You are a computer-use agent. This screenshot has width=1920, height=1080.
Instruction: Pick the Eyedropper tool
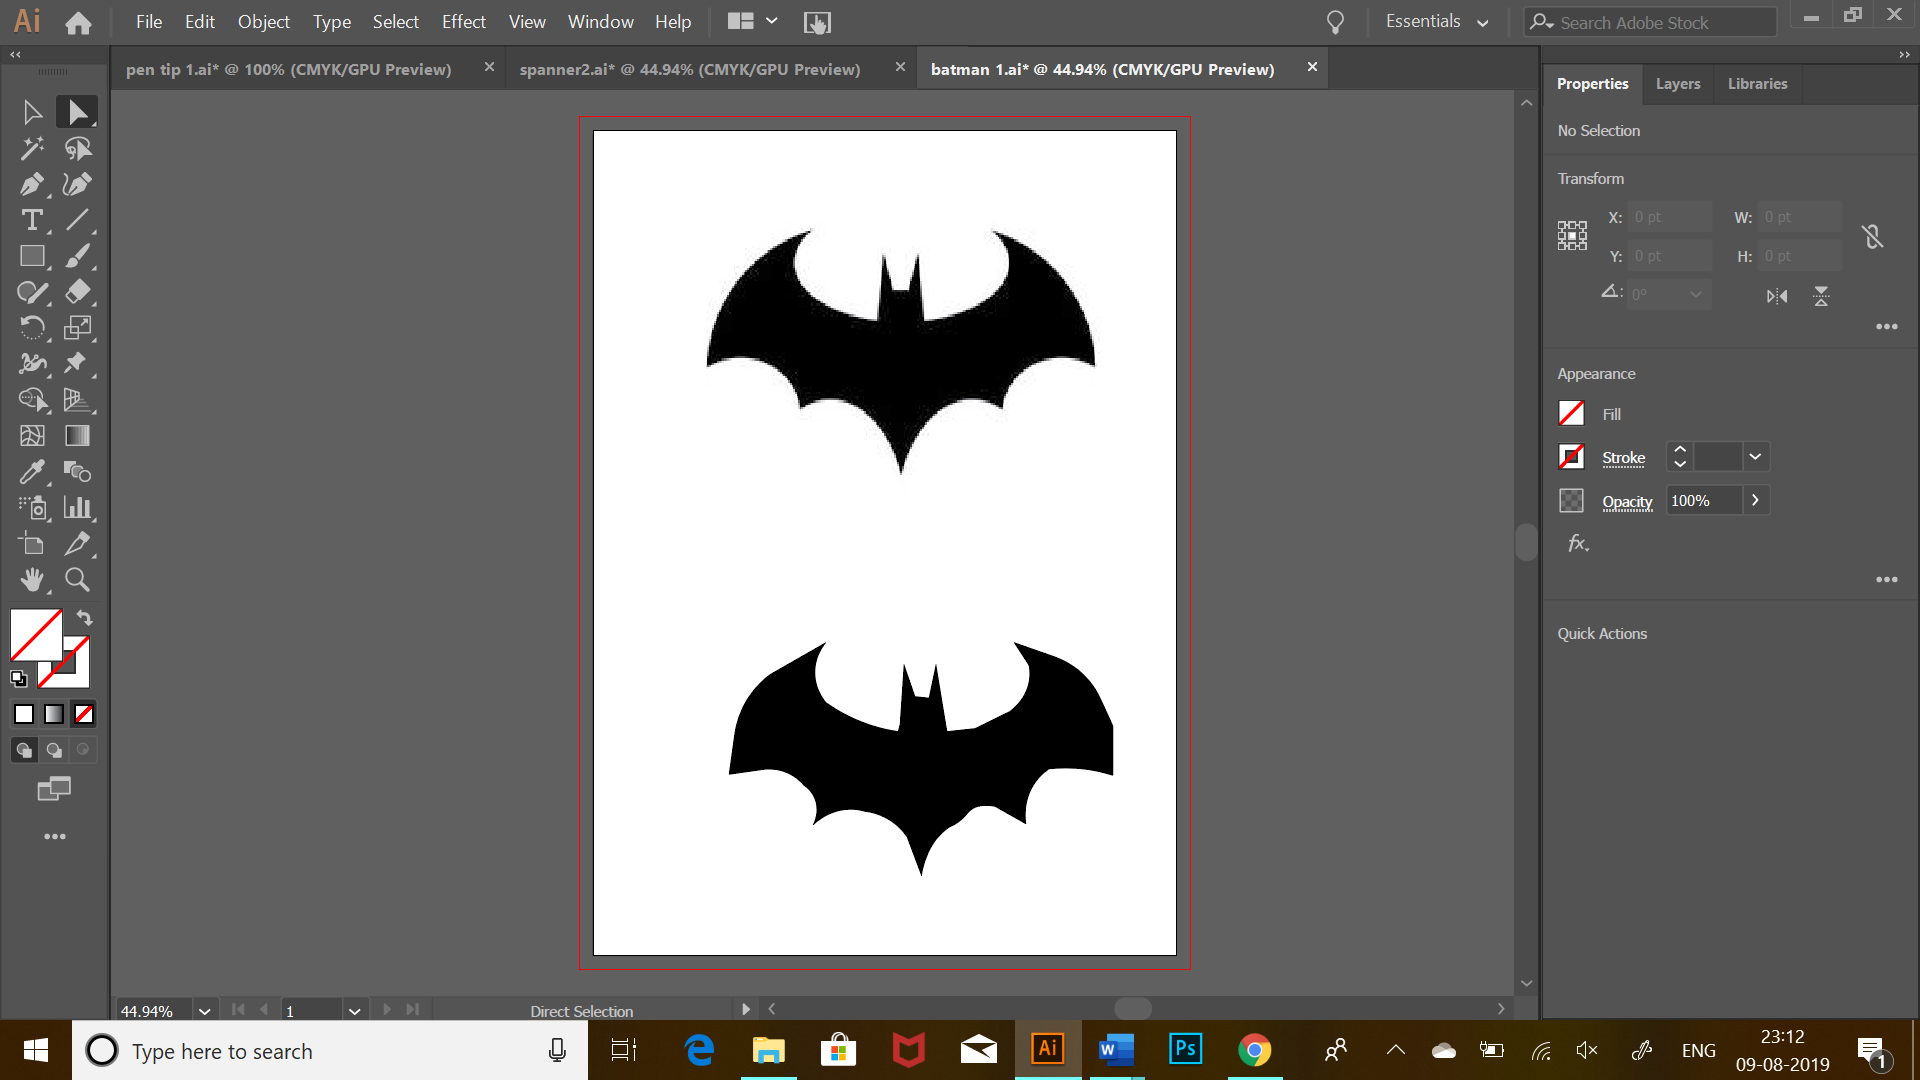tap(31, 472)
